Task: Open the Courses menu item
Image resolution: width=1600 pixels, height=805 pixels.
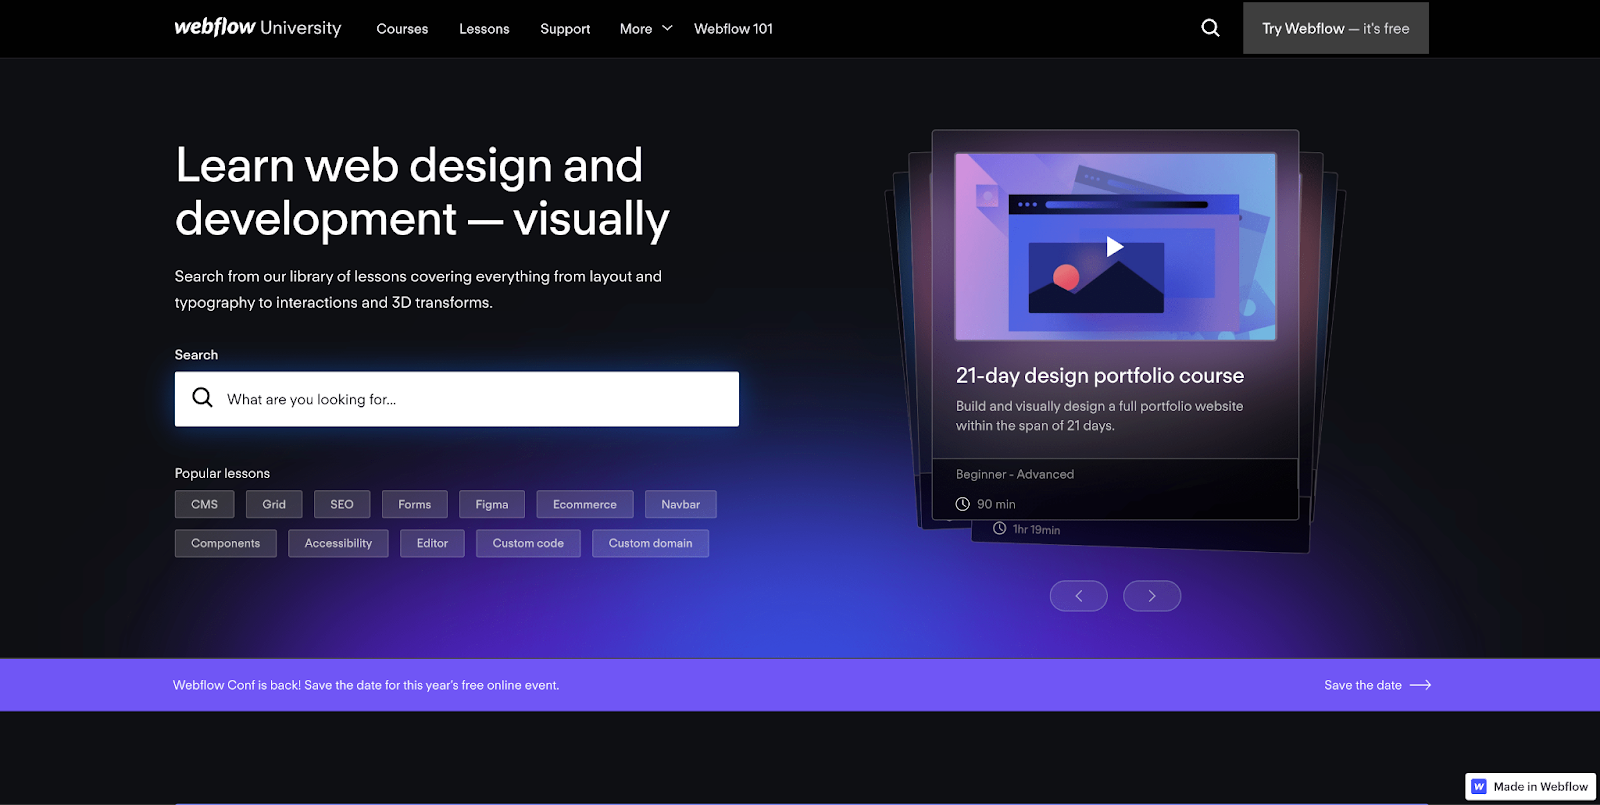Action: [x=402, y=29]
